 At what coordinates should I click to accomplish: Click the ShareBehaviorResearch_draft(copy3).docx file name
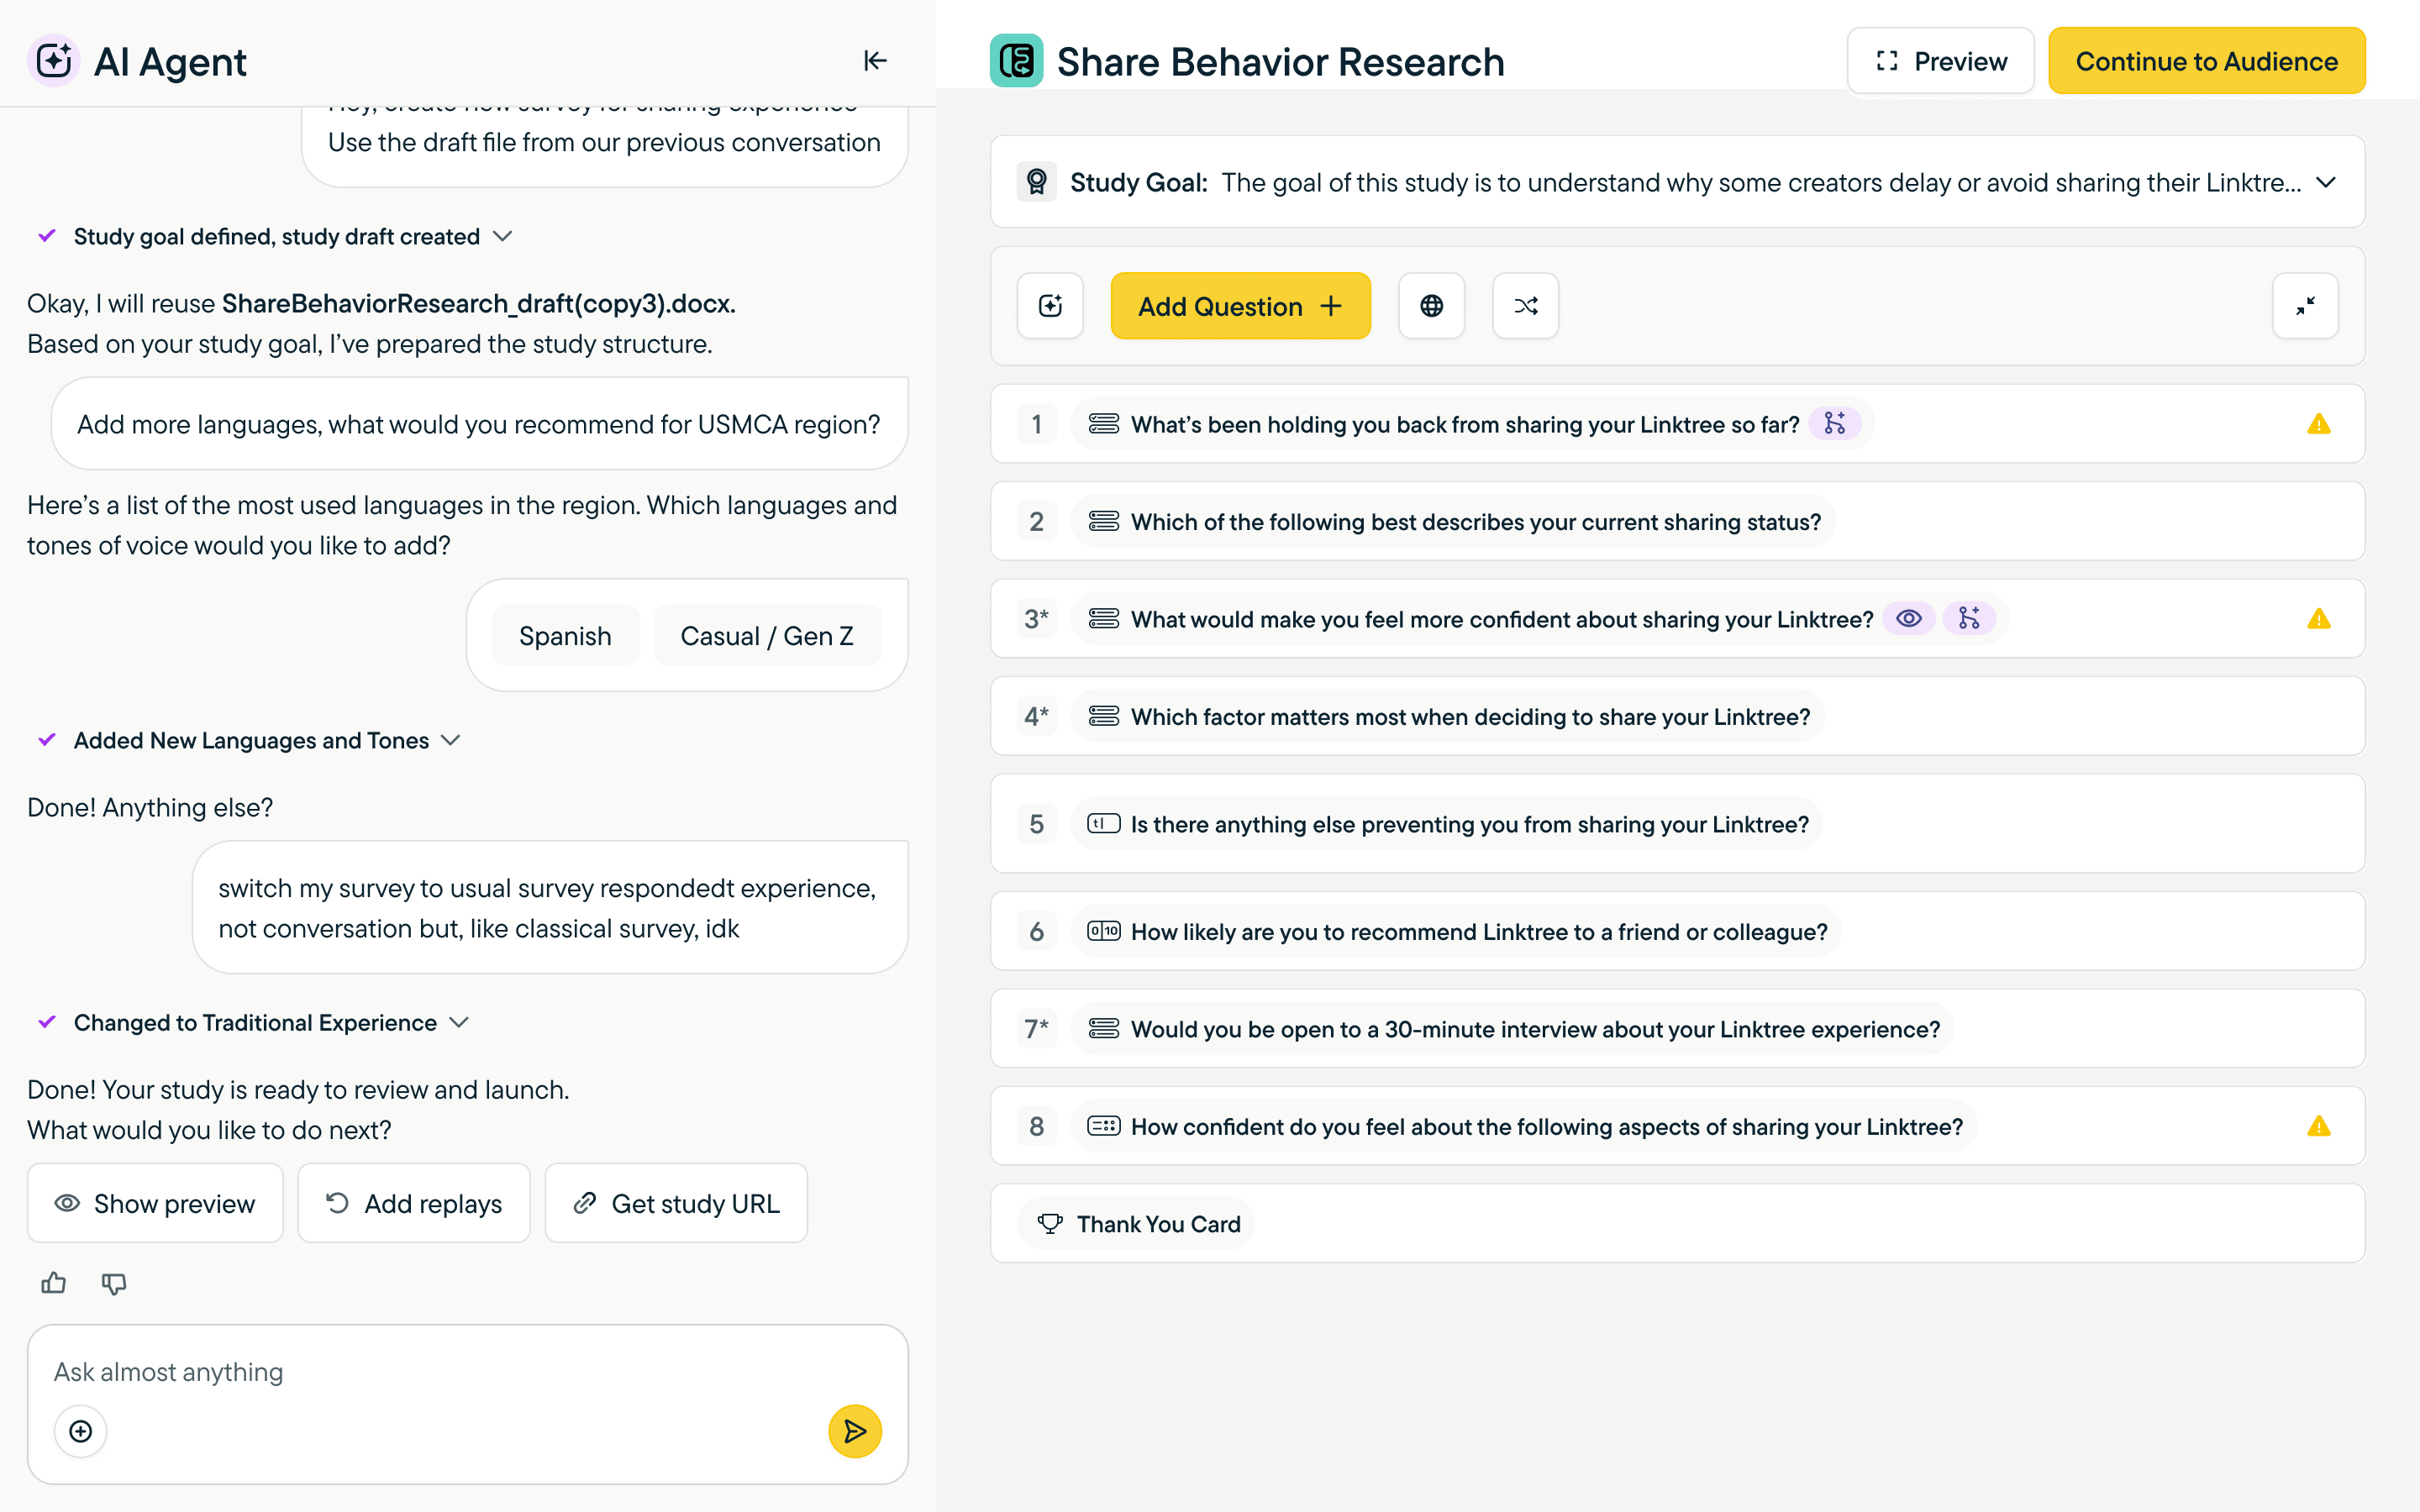(x=479, y=304)
